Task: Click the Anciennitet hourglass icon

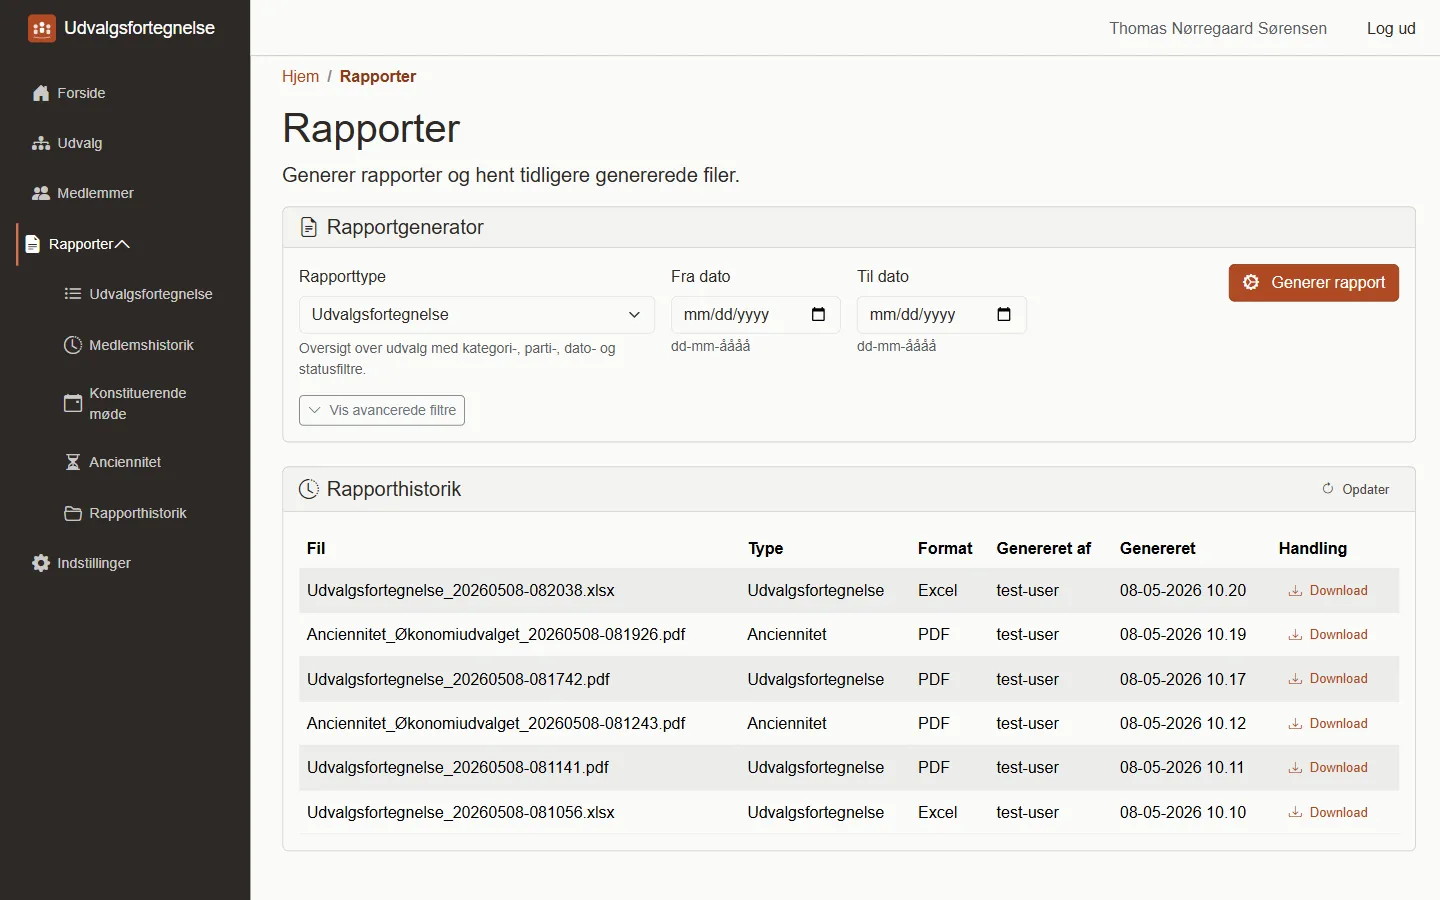Action: 73,462
